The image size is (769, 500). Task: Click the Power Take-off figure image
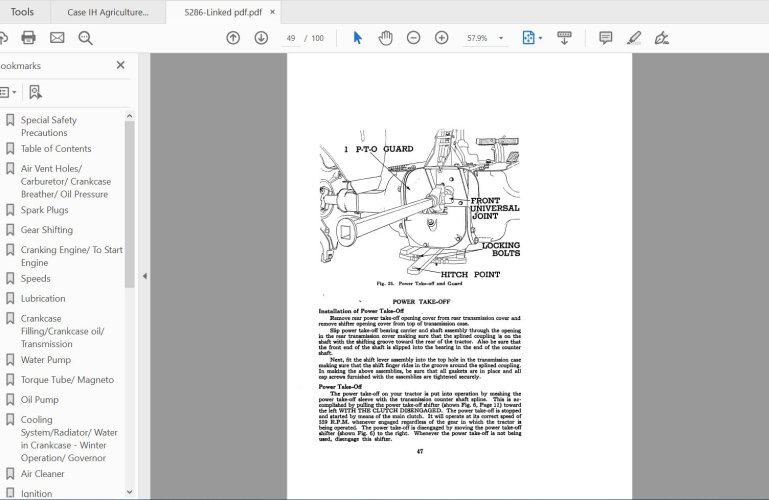419,202
